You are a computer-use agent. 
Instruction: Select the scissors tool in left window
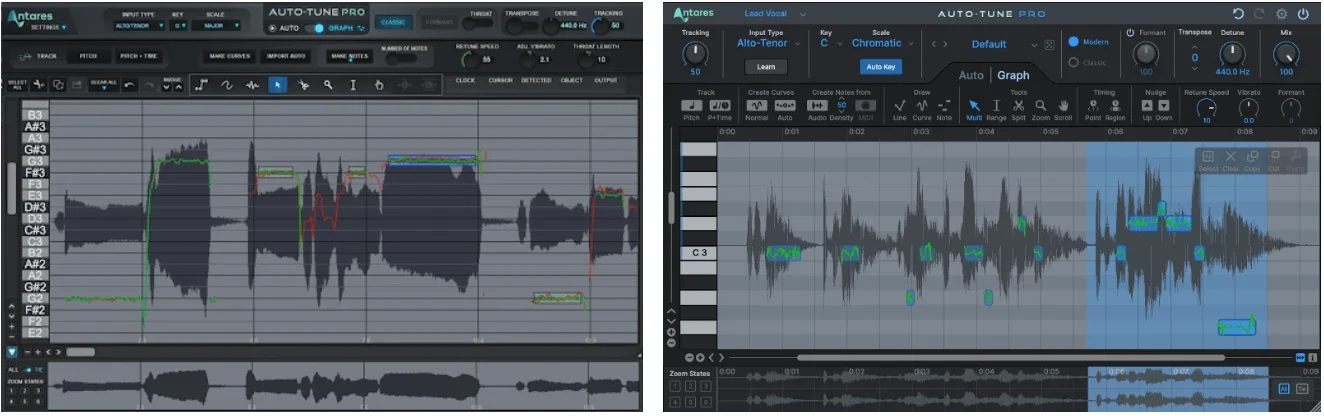[303, 85]
